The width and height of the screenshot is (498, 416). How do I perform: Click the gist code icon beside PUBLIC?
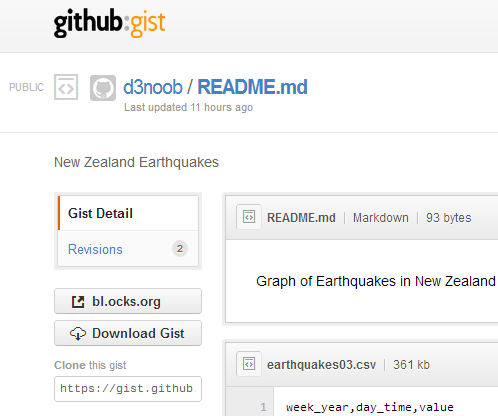[66, 87]
